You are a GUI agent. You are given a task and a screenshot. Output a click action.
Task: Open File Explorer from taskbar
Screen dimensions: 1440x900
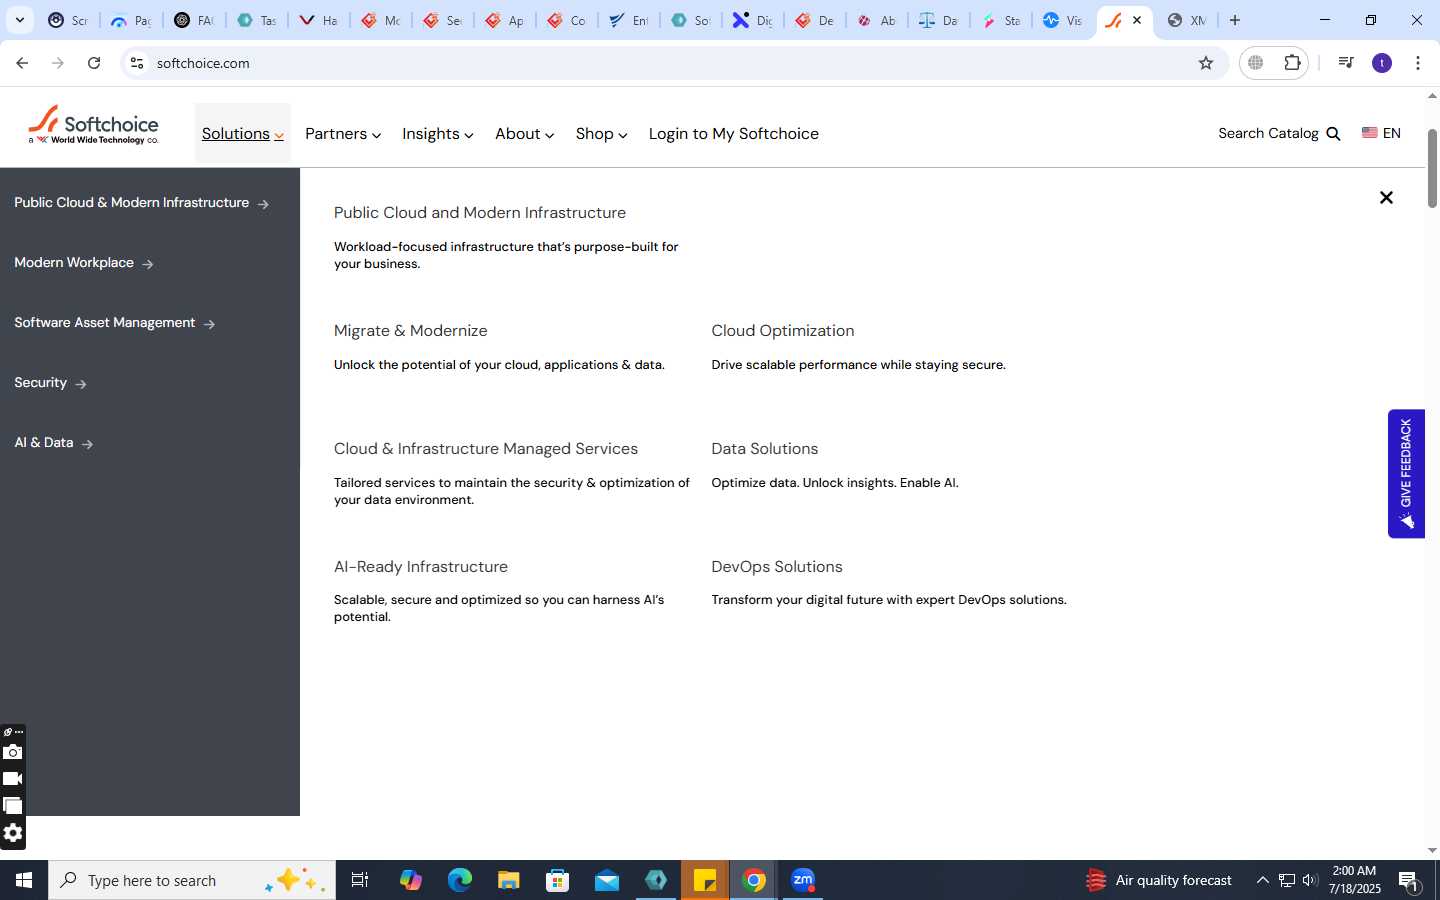point(509,880)
